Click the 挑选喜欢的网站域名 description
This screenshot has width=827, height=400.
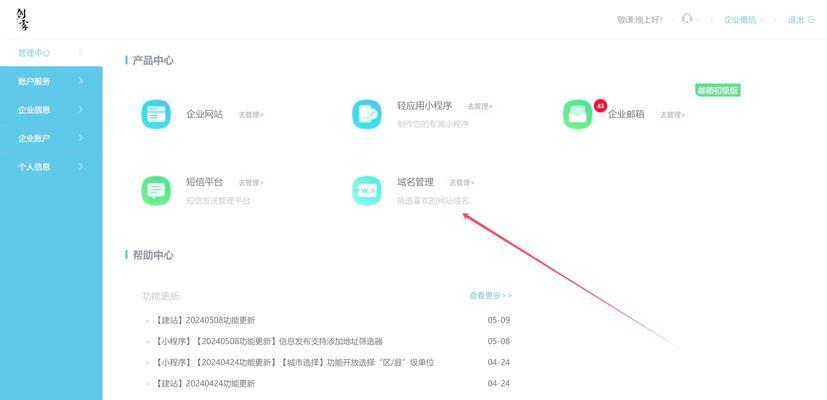pos(433,201)
